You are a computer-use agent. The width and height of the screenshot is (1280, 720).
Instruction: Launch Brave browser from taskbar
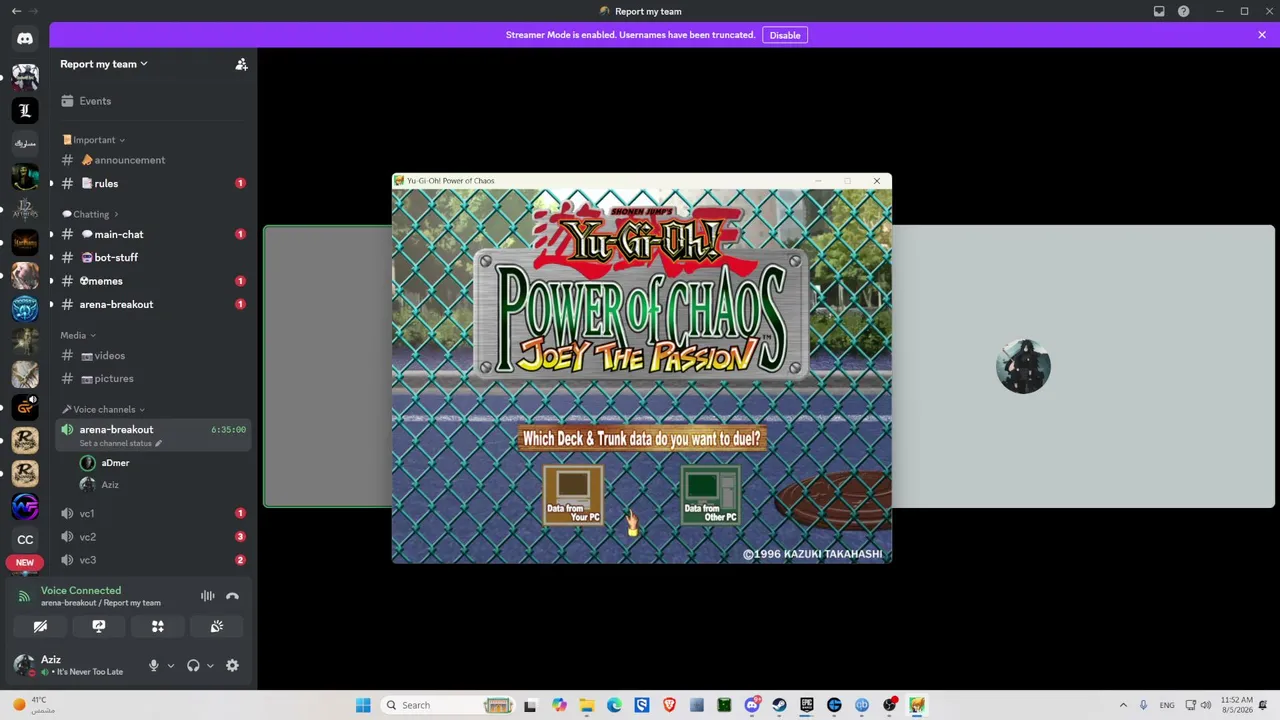[669, 705]
